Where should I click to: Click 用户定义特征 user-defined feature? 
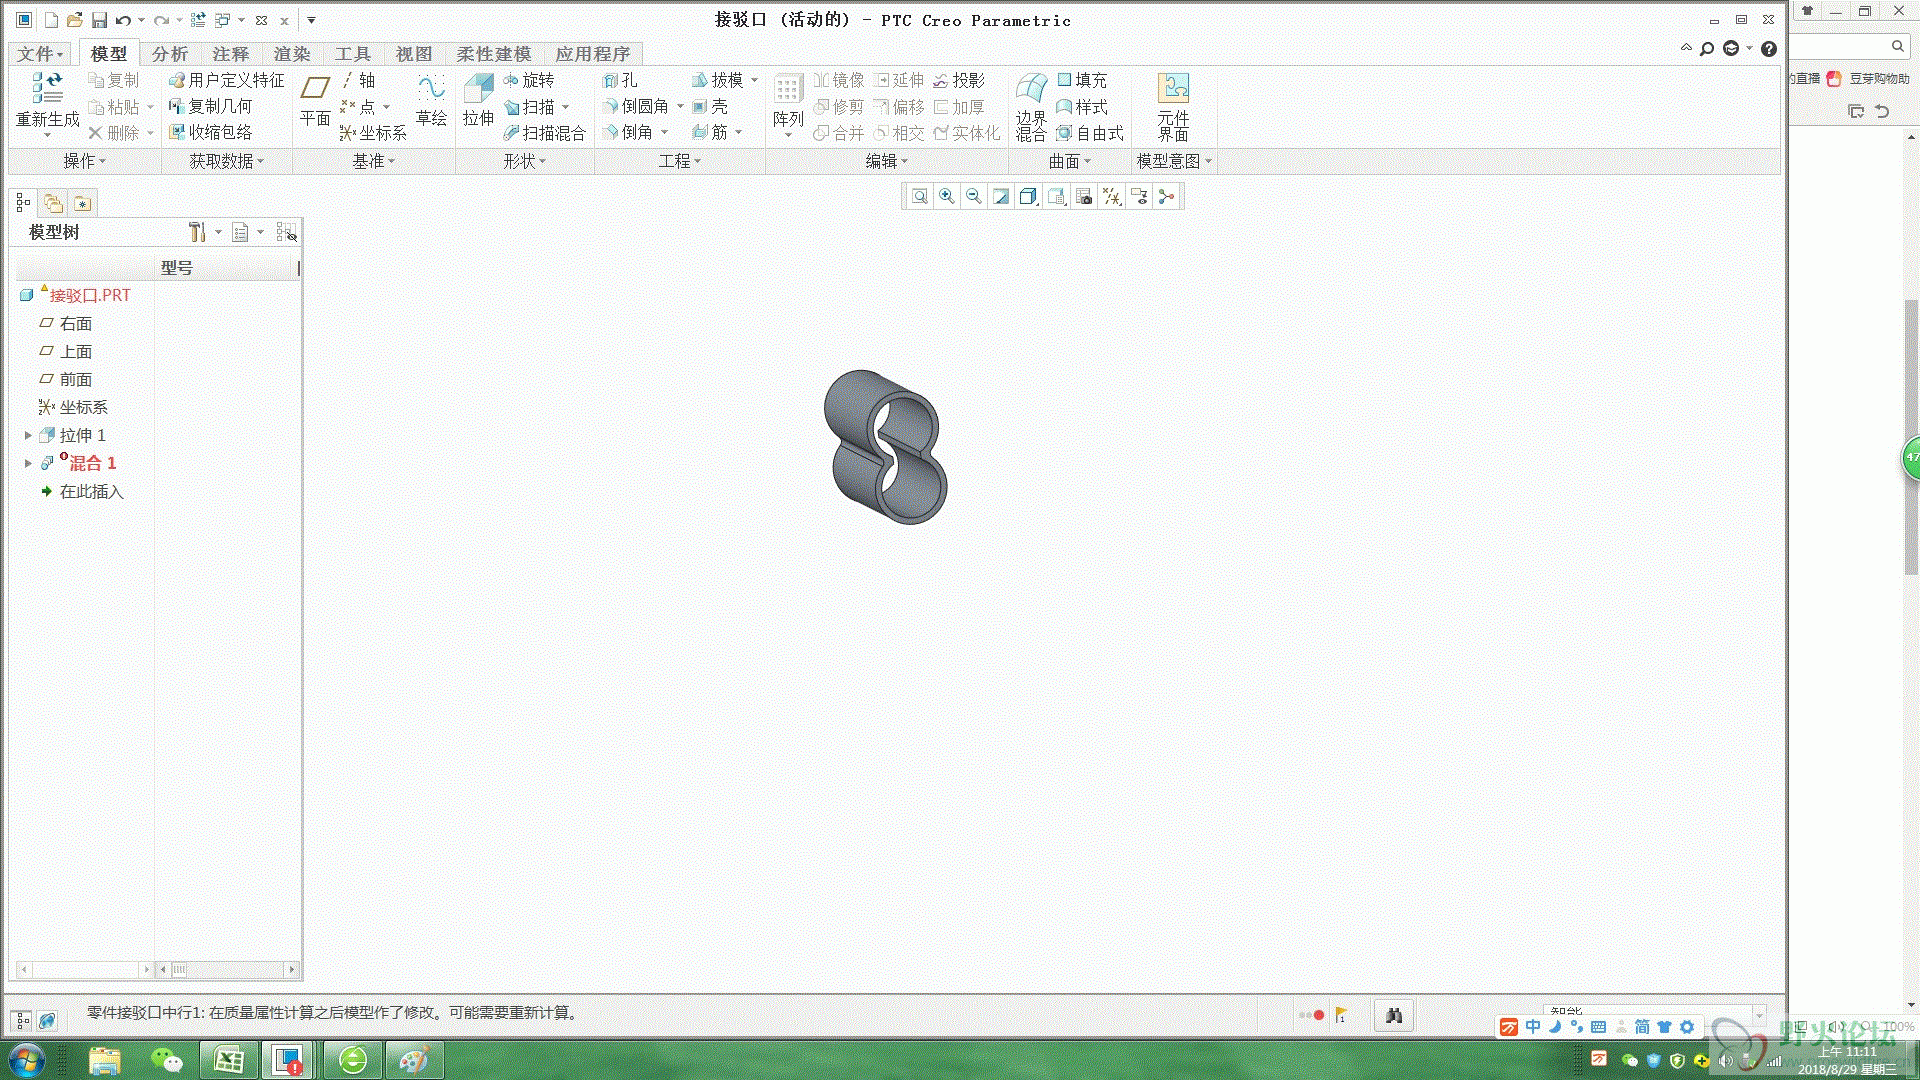click(226, 80)
